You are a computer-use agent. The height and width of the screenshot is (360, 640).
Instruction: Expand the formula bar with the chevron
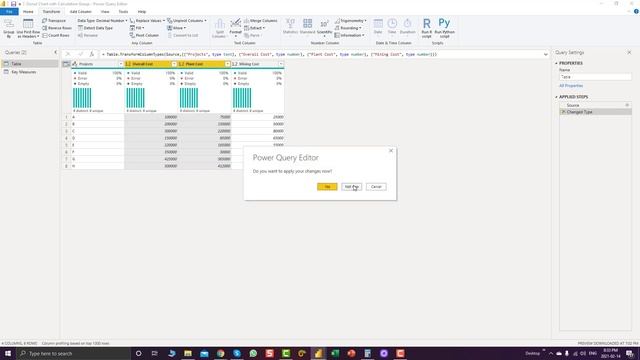pyautogui.click(x=546, y=54)
